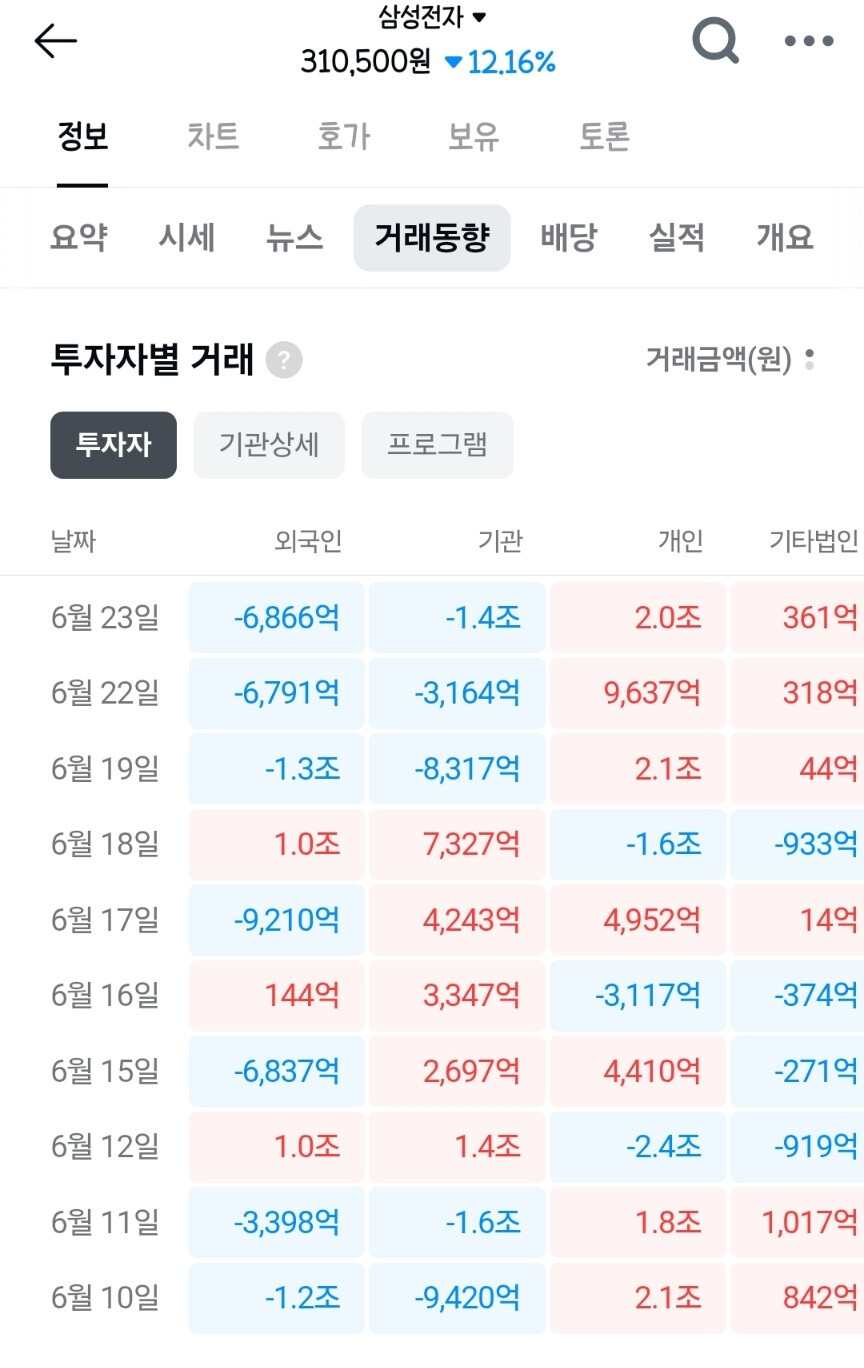This screenshot has width=864, height=1368.
Task: Select the 요약 sub-tab
Action: [78, 238]
